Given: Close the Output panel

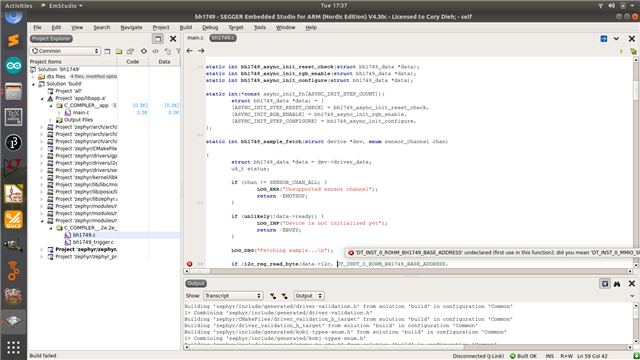Looking at the screenshot, I should [x=632, y=284].
